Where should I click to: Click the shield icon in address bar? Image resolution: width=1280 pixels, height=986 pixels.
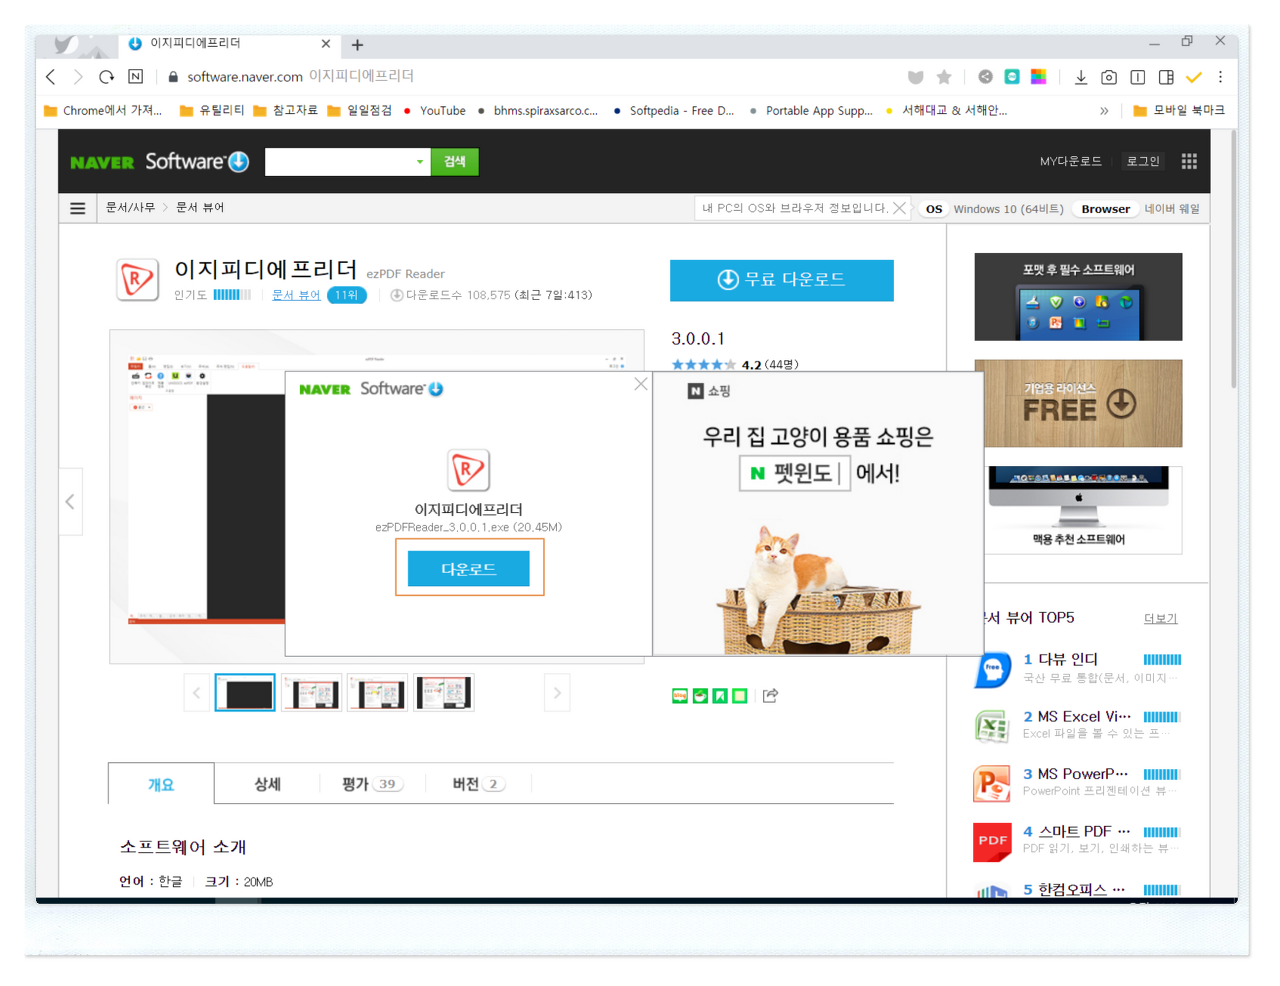pos(915,77)
